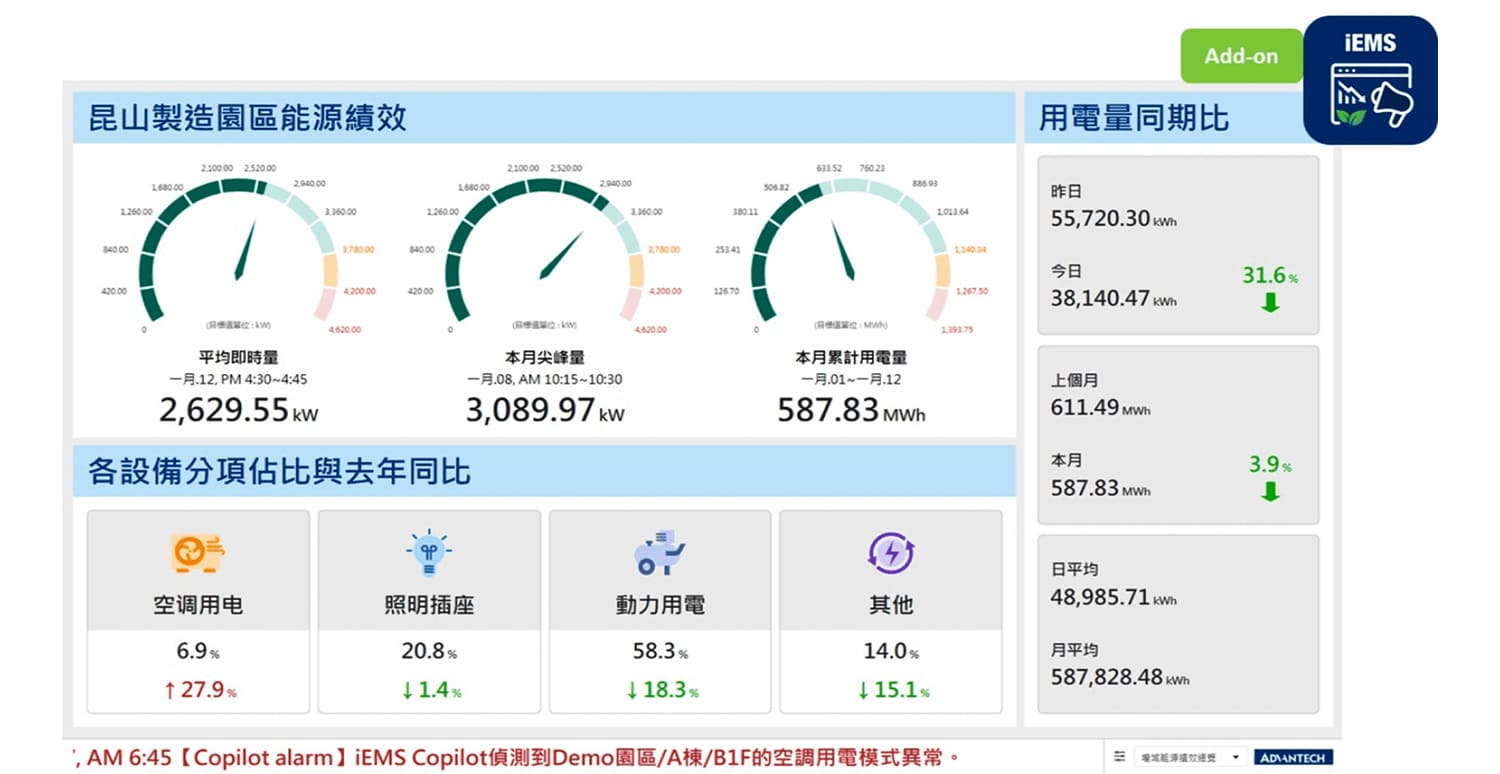Click yesterday's 55,720.30 kWh value
This screenshot has height=774, width=1500.
pos(1114,218)
